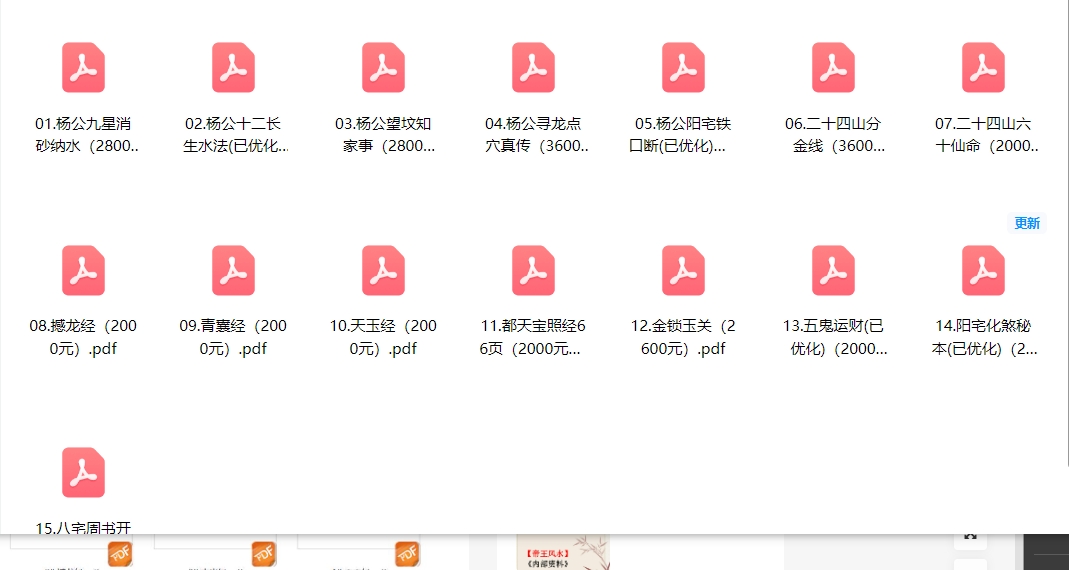1069x570 pixels.
Task: Click PDF icon for 15.八宅周书开
Action: [x=83, y=472]
